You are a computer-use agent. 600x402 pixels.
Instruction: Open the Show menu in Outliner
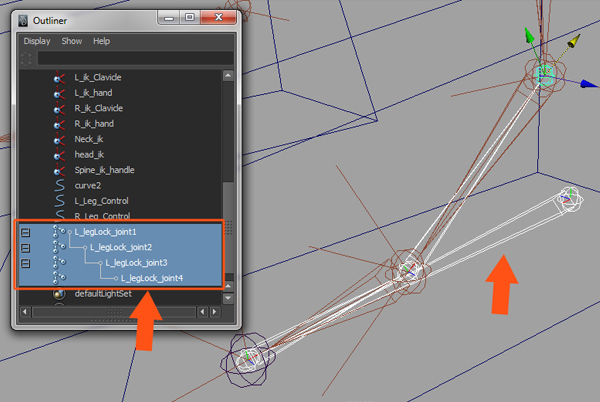pyautogui.click(x=72, y=41)
